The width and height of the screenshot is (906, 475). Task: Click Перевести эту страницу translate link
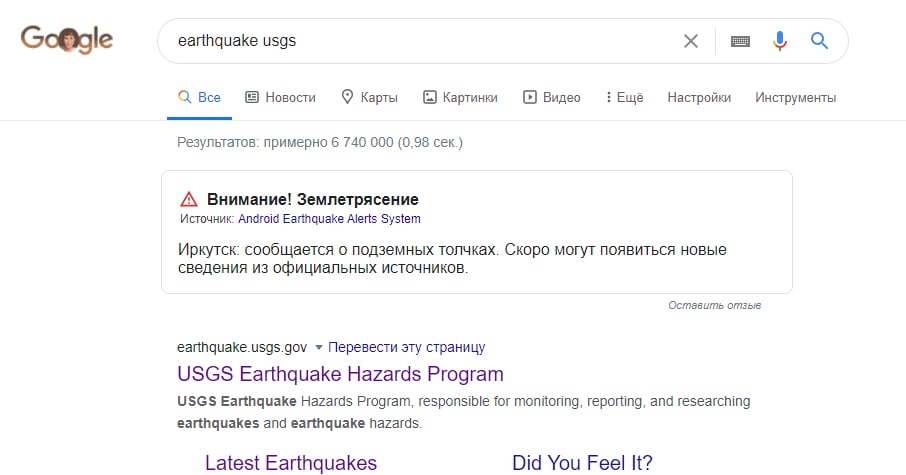pos(407,347)
